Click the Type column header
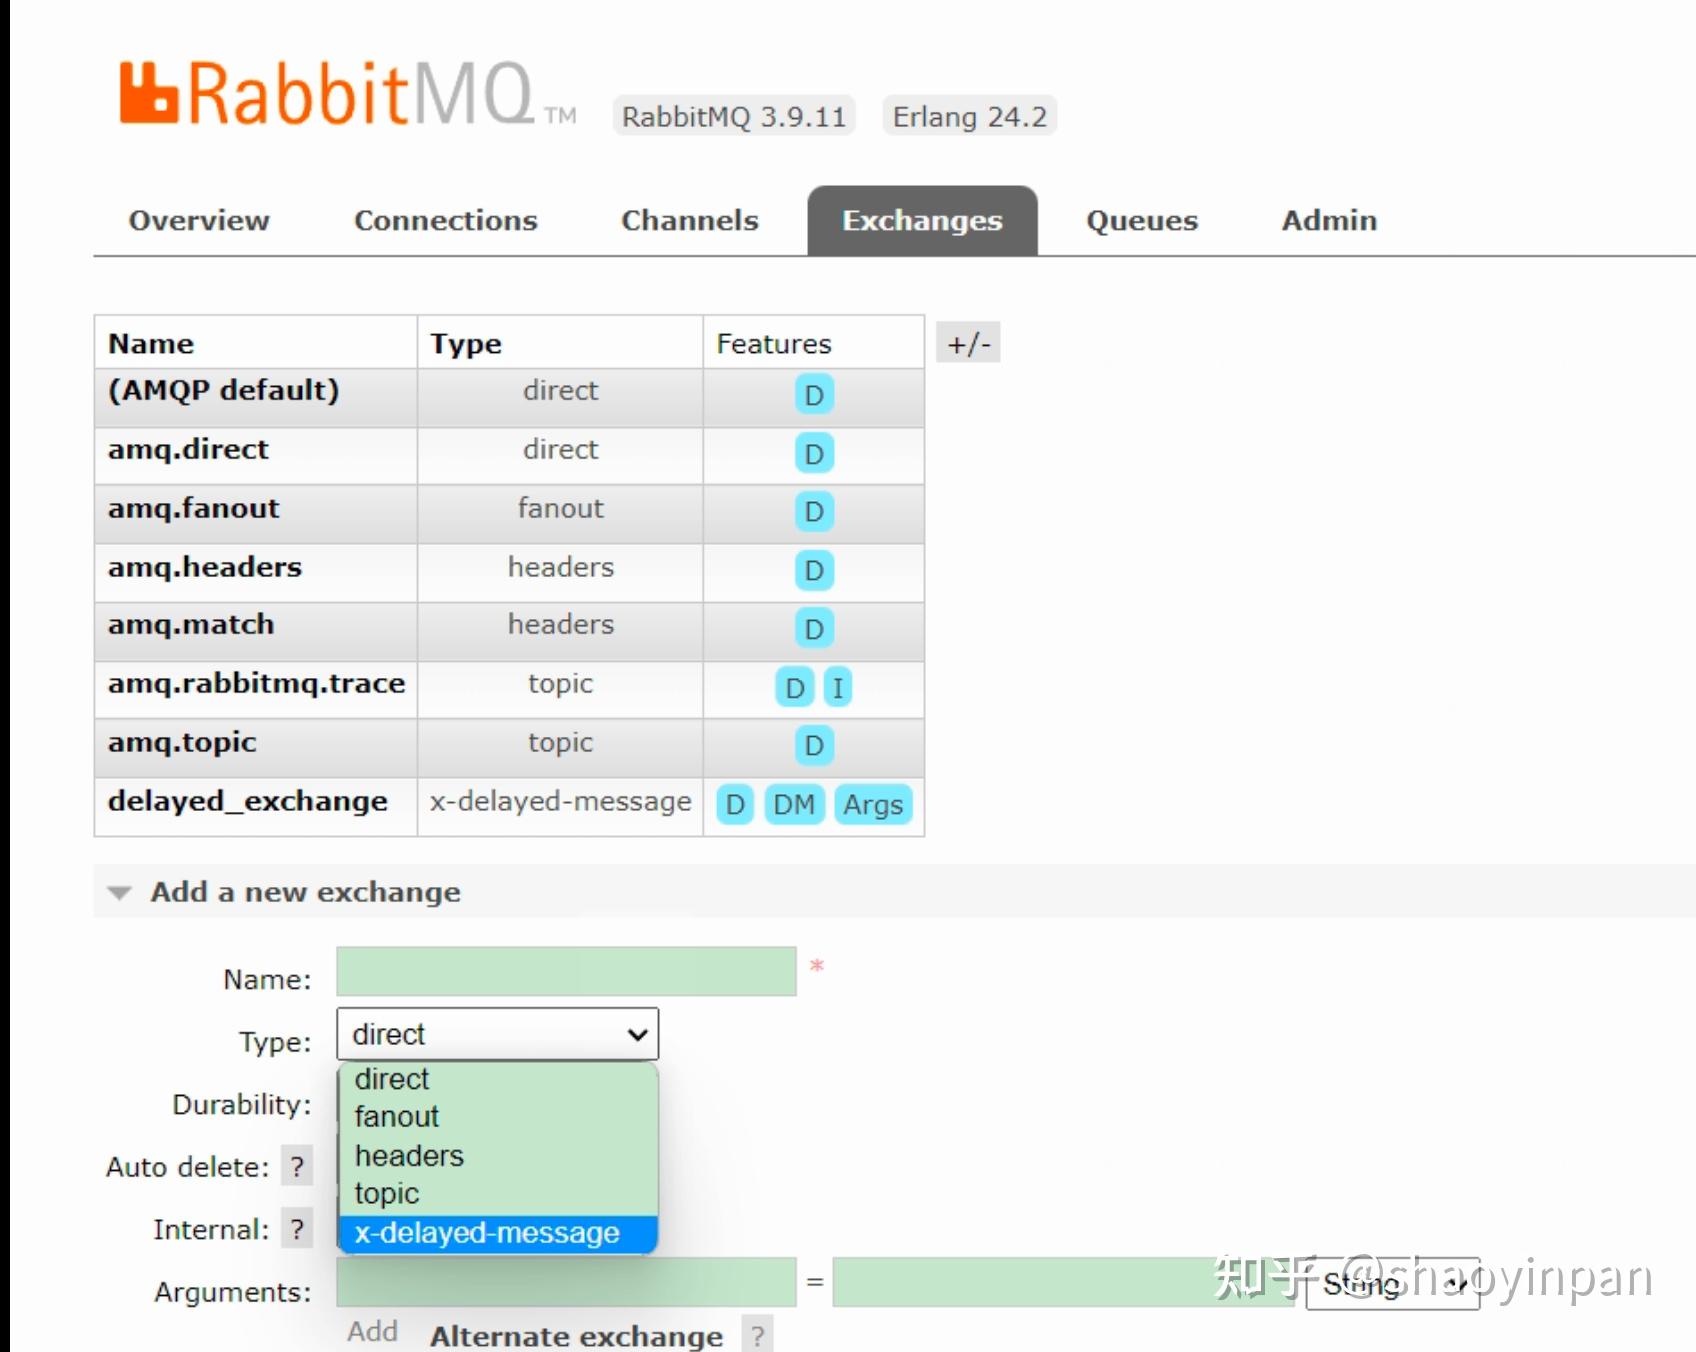This screenshot has width=1696, height=1352. pos(466,343)
